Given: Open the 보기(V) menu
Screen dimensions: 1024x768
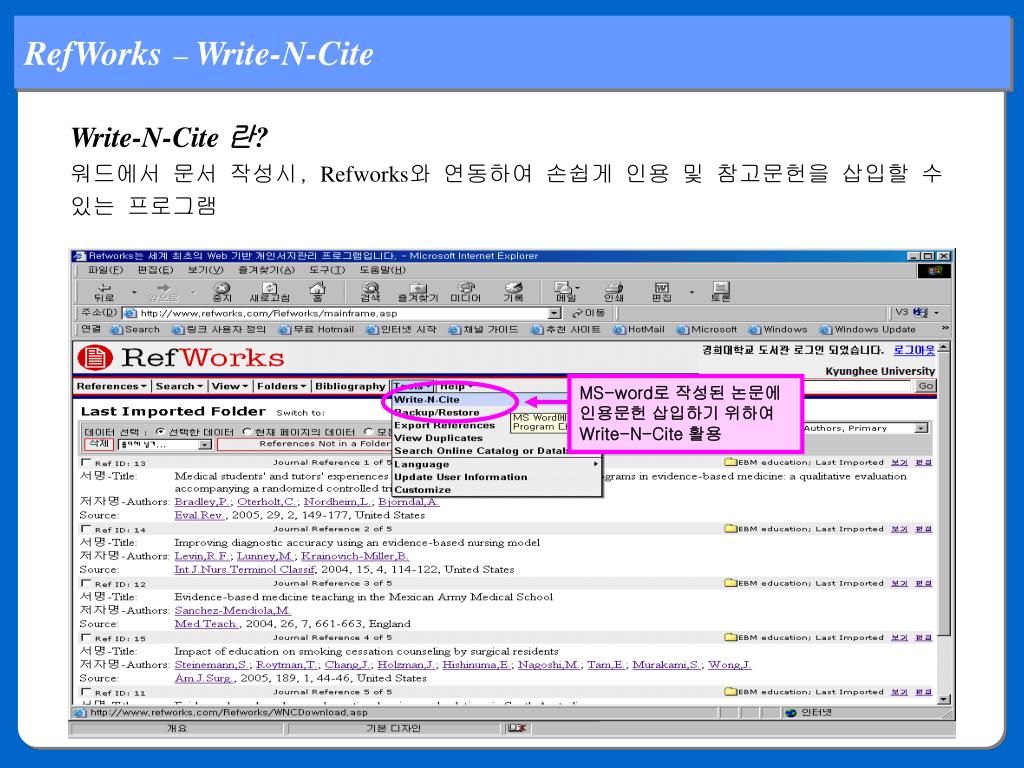Looking at the screenshot, I should tap(205, 270).
